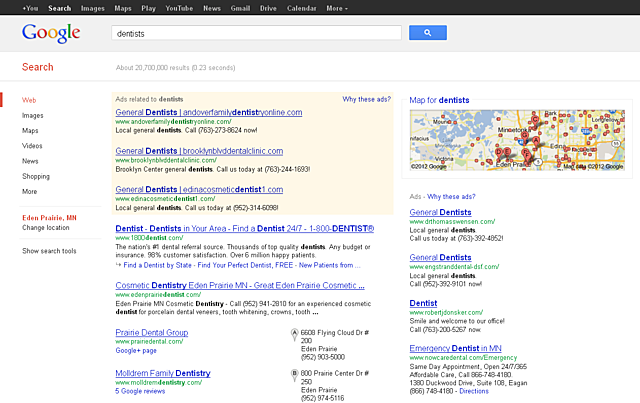Open Calendar in the top bar
This screenshot has width=640, height=403.
click(x=302, y=8)
